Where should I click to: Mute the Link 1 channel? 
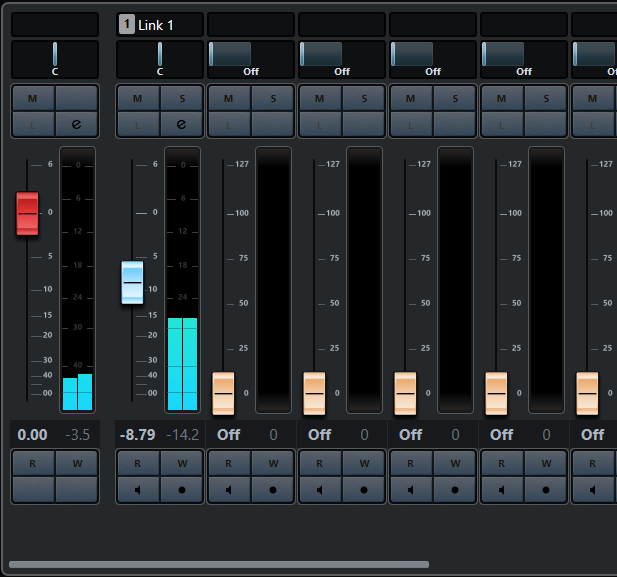click(138, 98)
